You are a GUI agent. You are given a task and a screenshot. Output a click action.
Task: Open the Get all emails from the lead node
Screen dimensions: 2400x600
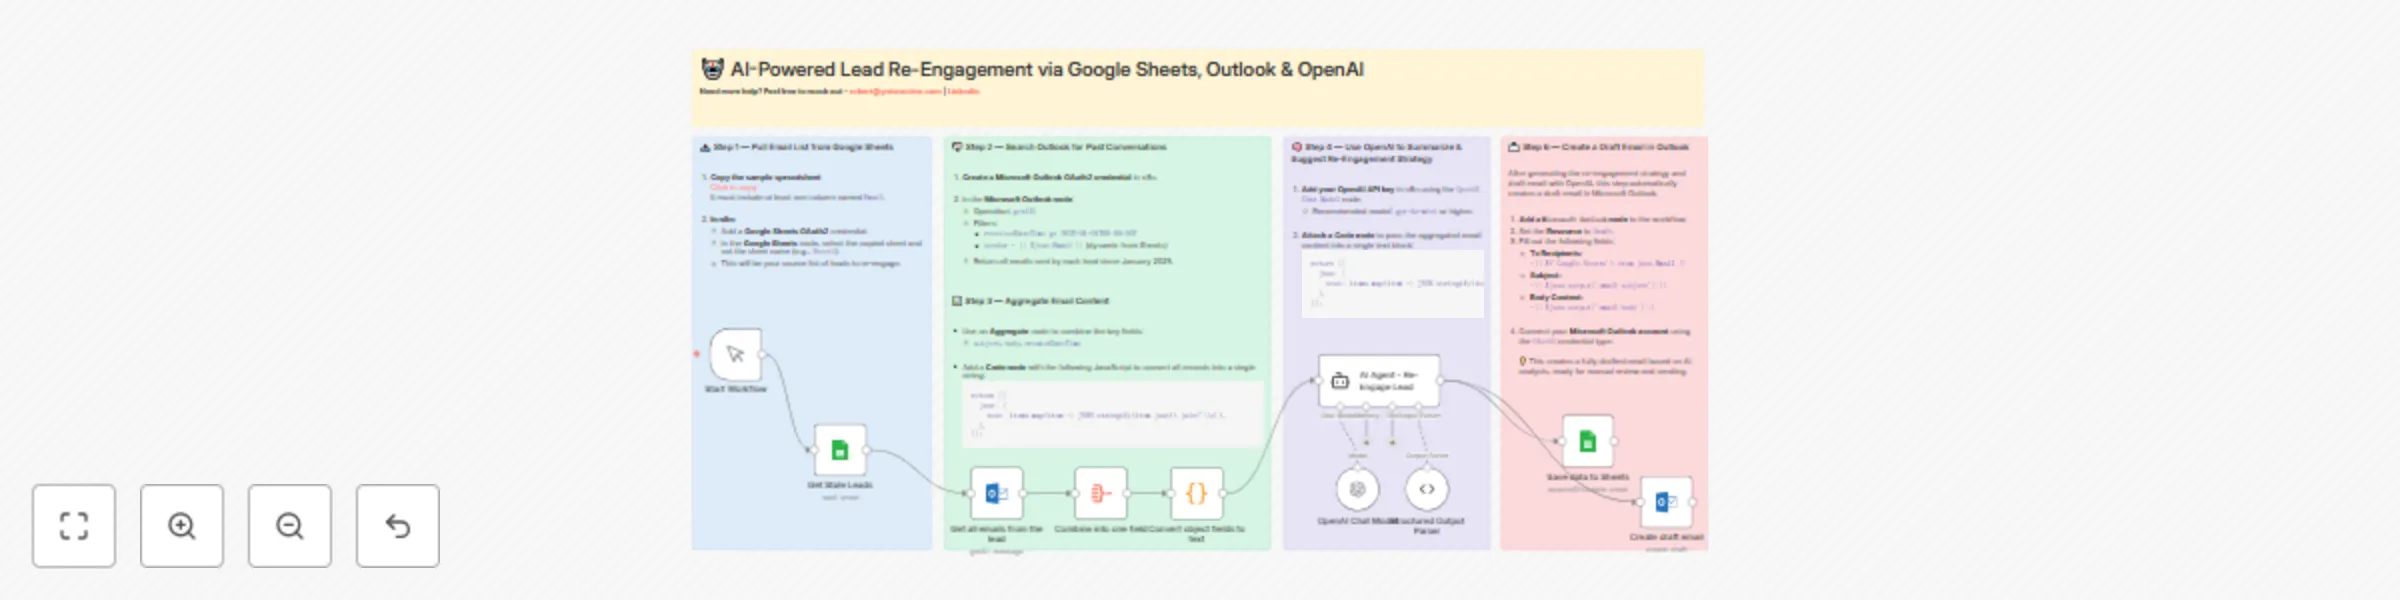point(997,493)
